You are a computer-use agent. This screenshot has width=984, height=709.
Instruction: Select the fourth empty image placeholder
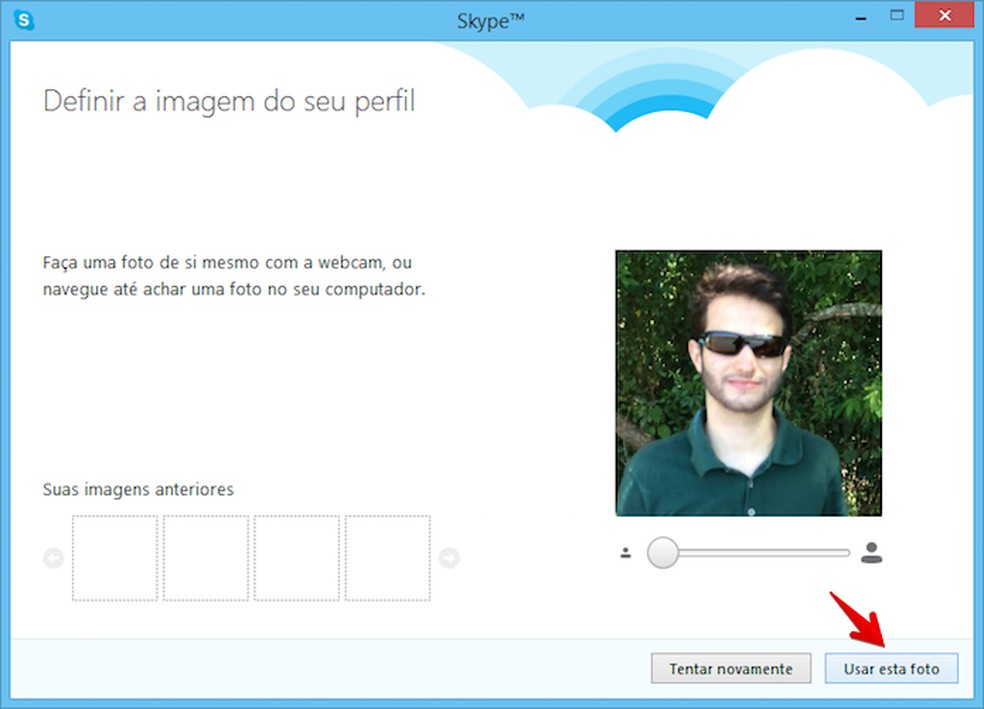pos(388,557)
